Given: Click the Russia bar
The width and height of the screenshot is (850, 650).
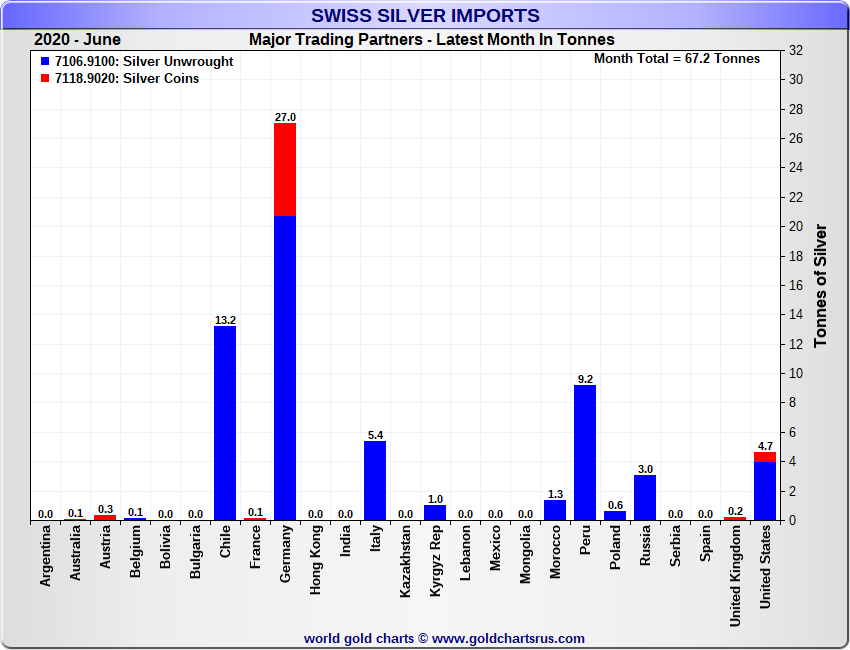Looking at the screenshot, I should point(645,497).
